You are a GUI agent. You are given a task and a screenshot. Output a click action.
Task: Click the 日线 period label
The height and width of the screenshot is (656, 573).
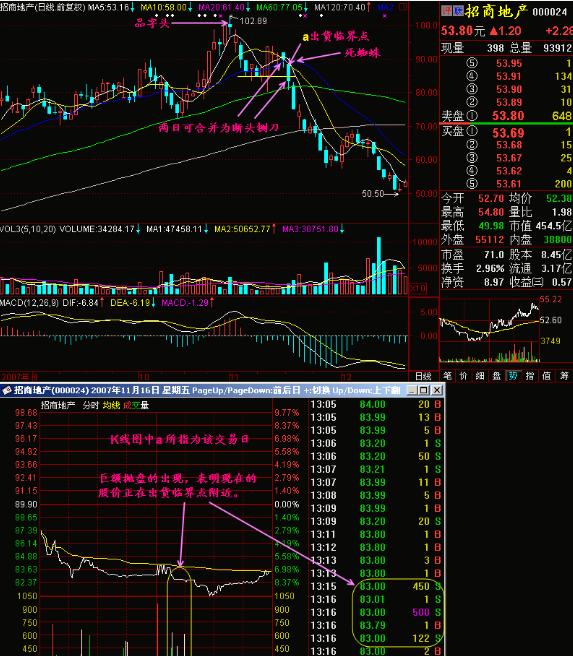coord(423,376)
